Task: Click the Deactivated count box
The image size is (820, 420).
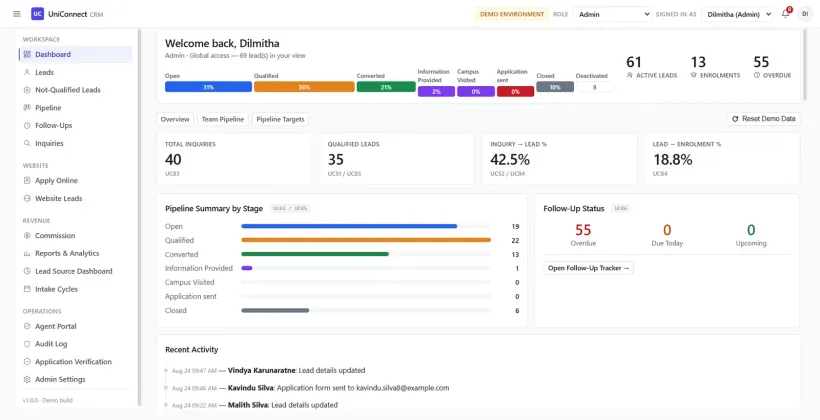Action: 595,87
